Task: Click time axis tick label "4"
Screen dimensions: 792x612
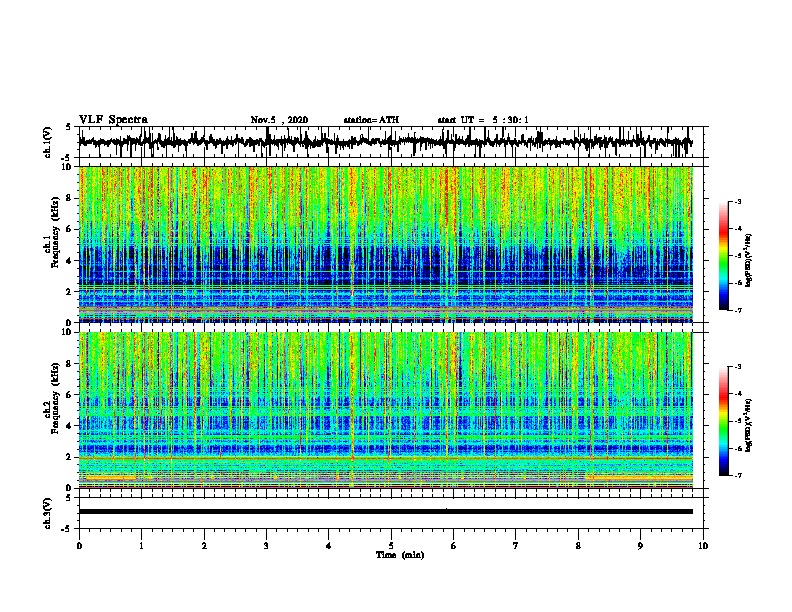Action: click(x=329, y=546)
